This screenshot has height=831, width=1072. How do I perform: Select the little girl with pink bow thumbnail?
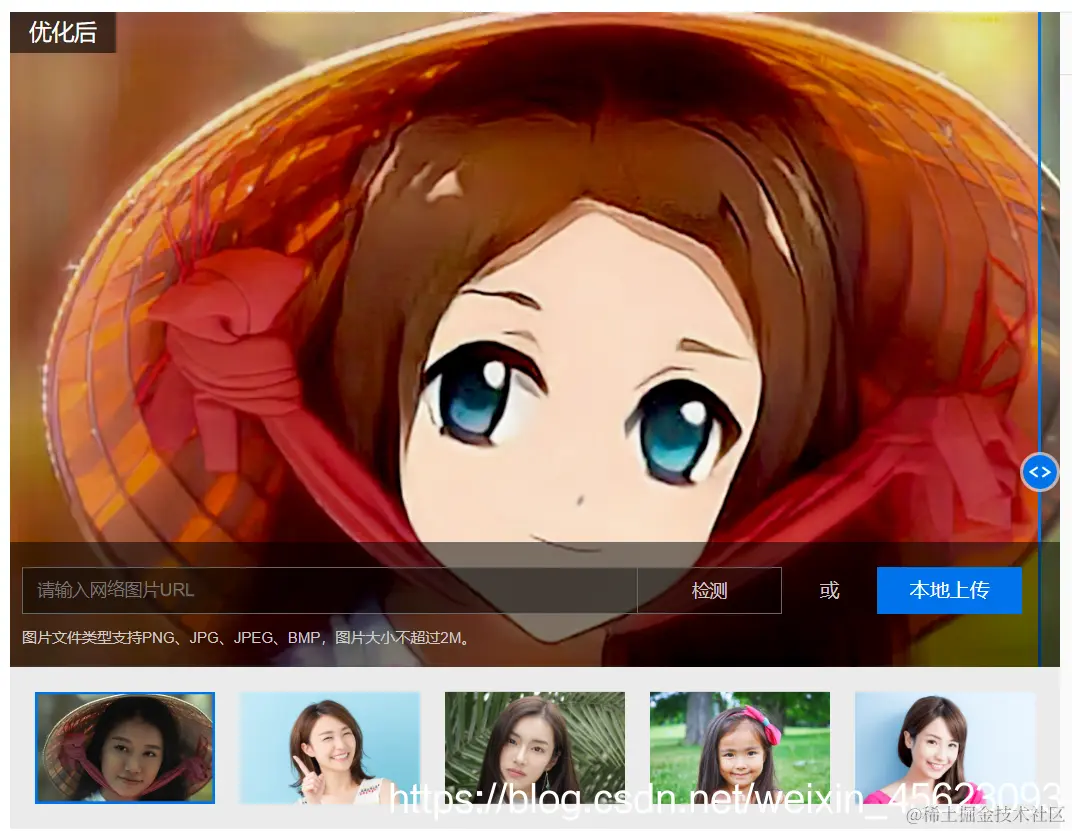pos(740,748)
